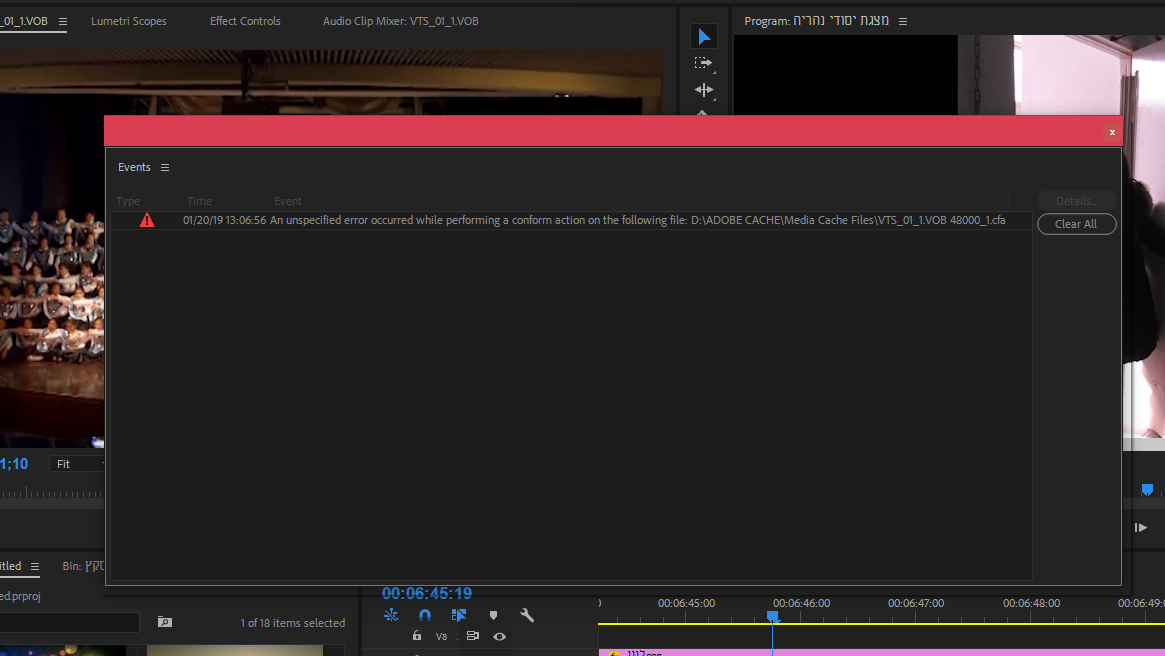Select the conform error event row
The width and height of the screenshot is (1165, 656).
(x=571, y=220)
